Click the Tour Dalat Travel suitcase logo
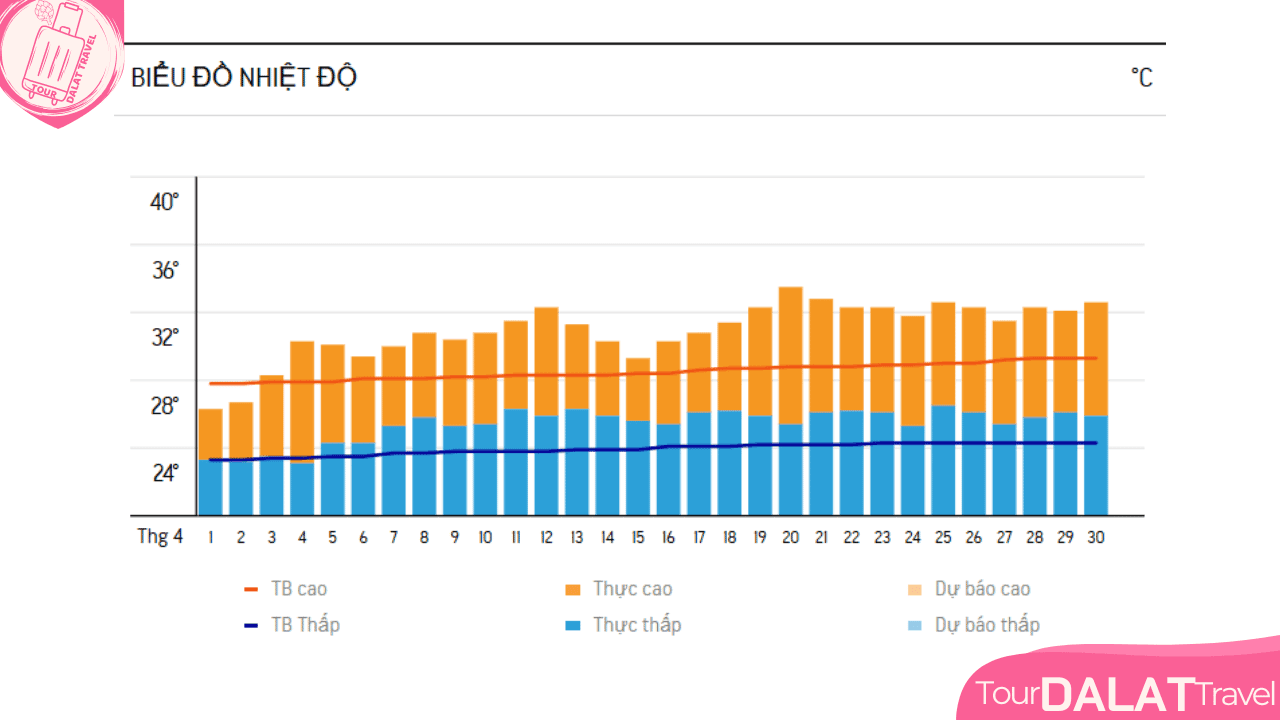Screen dimensions: 1280x720 coord(58,60)
